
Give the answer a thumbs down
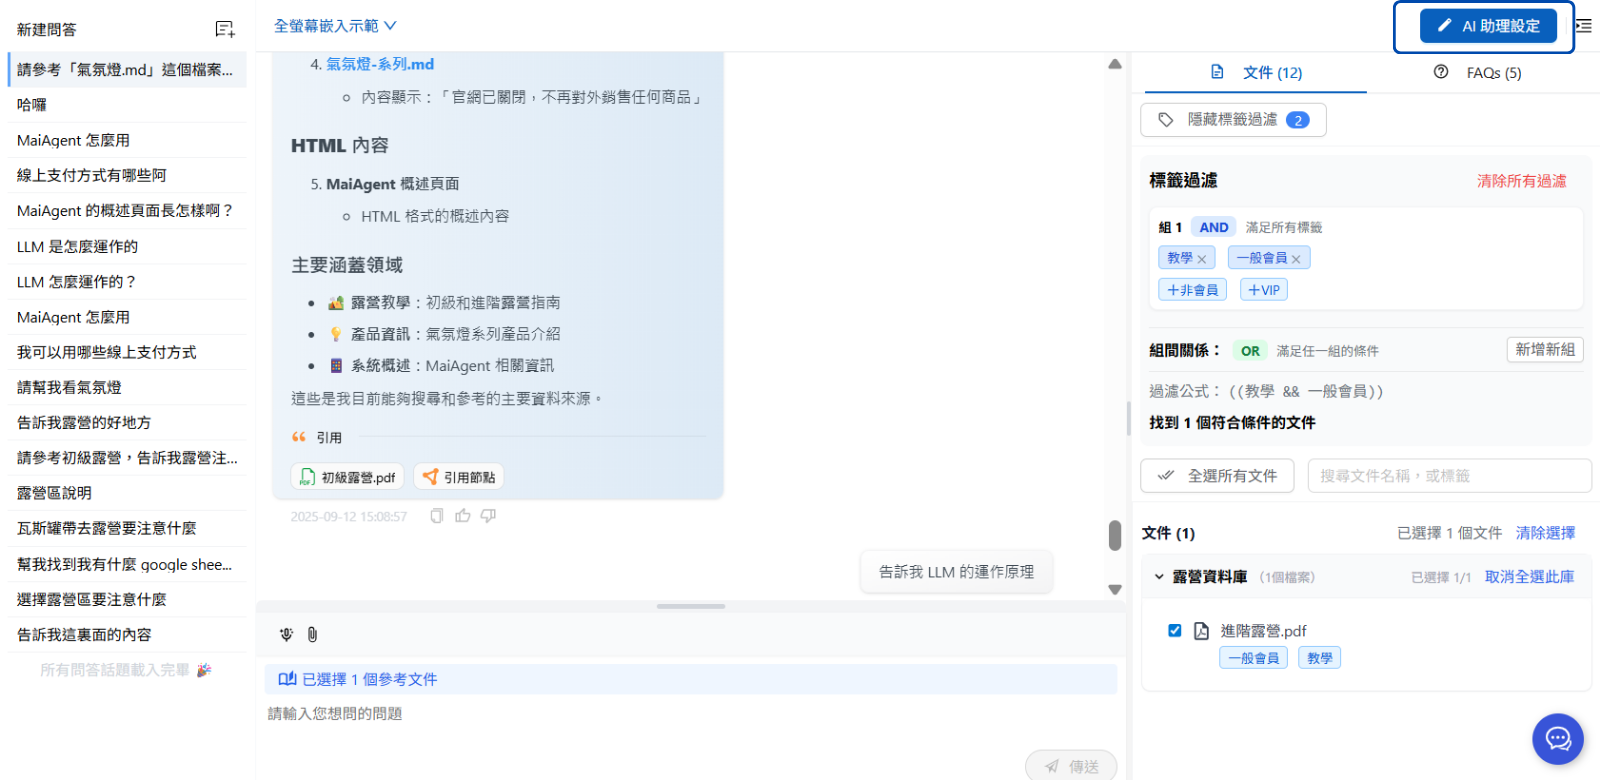tap(488, 516)
